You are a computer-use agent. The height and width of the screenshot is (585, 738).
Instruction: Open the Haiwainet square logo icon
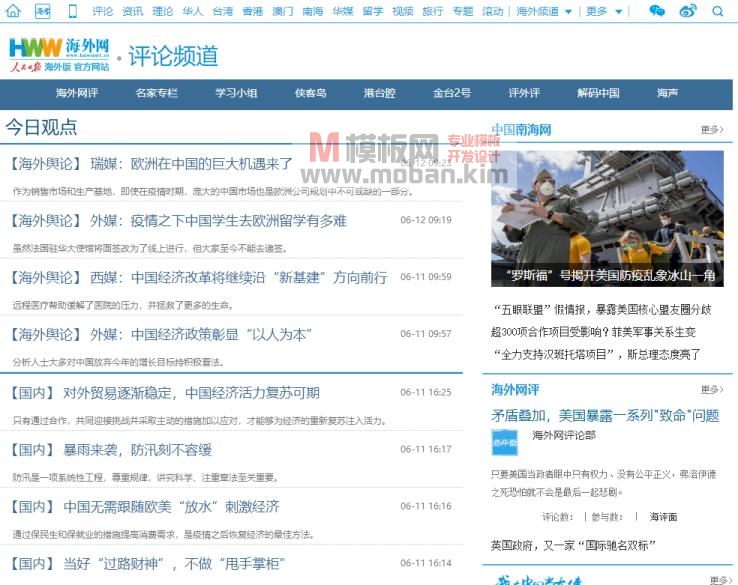[42, 11]
